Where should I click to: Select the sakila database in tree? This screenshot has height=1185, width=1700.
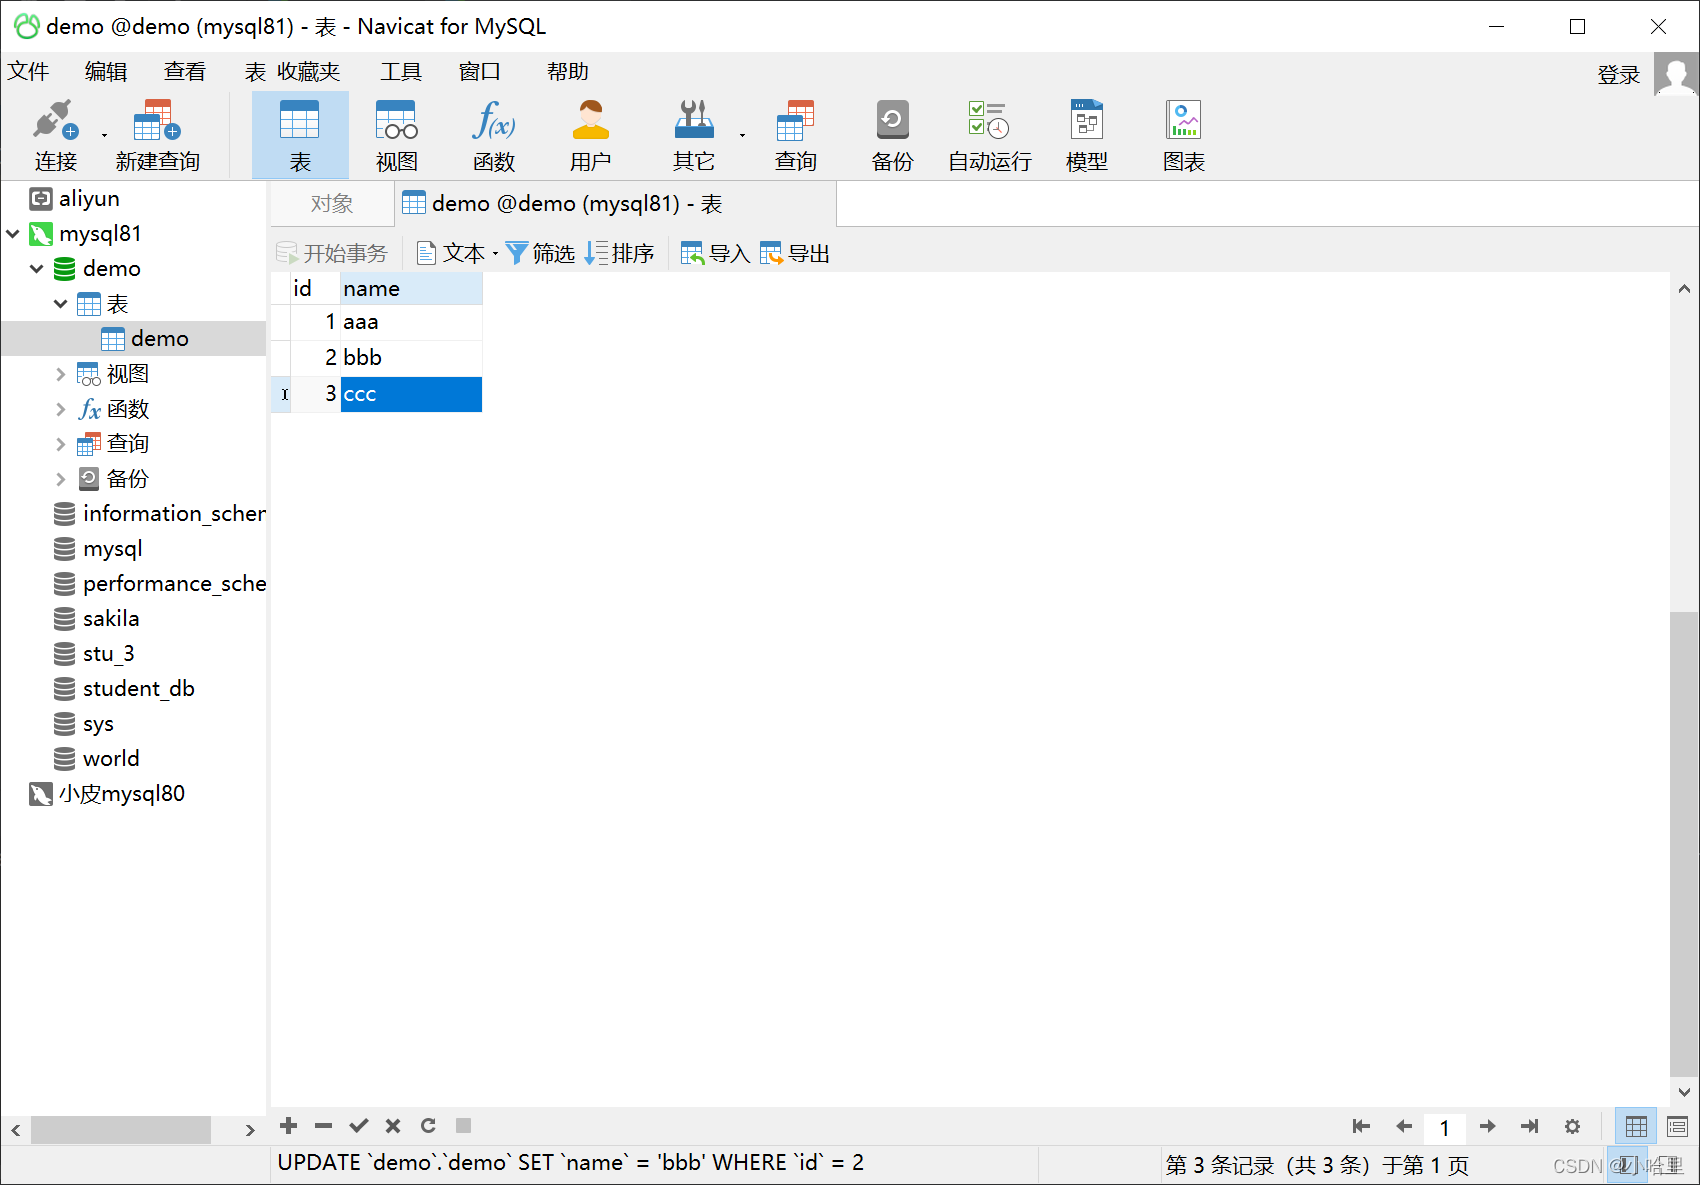(111, 619)
